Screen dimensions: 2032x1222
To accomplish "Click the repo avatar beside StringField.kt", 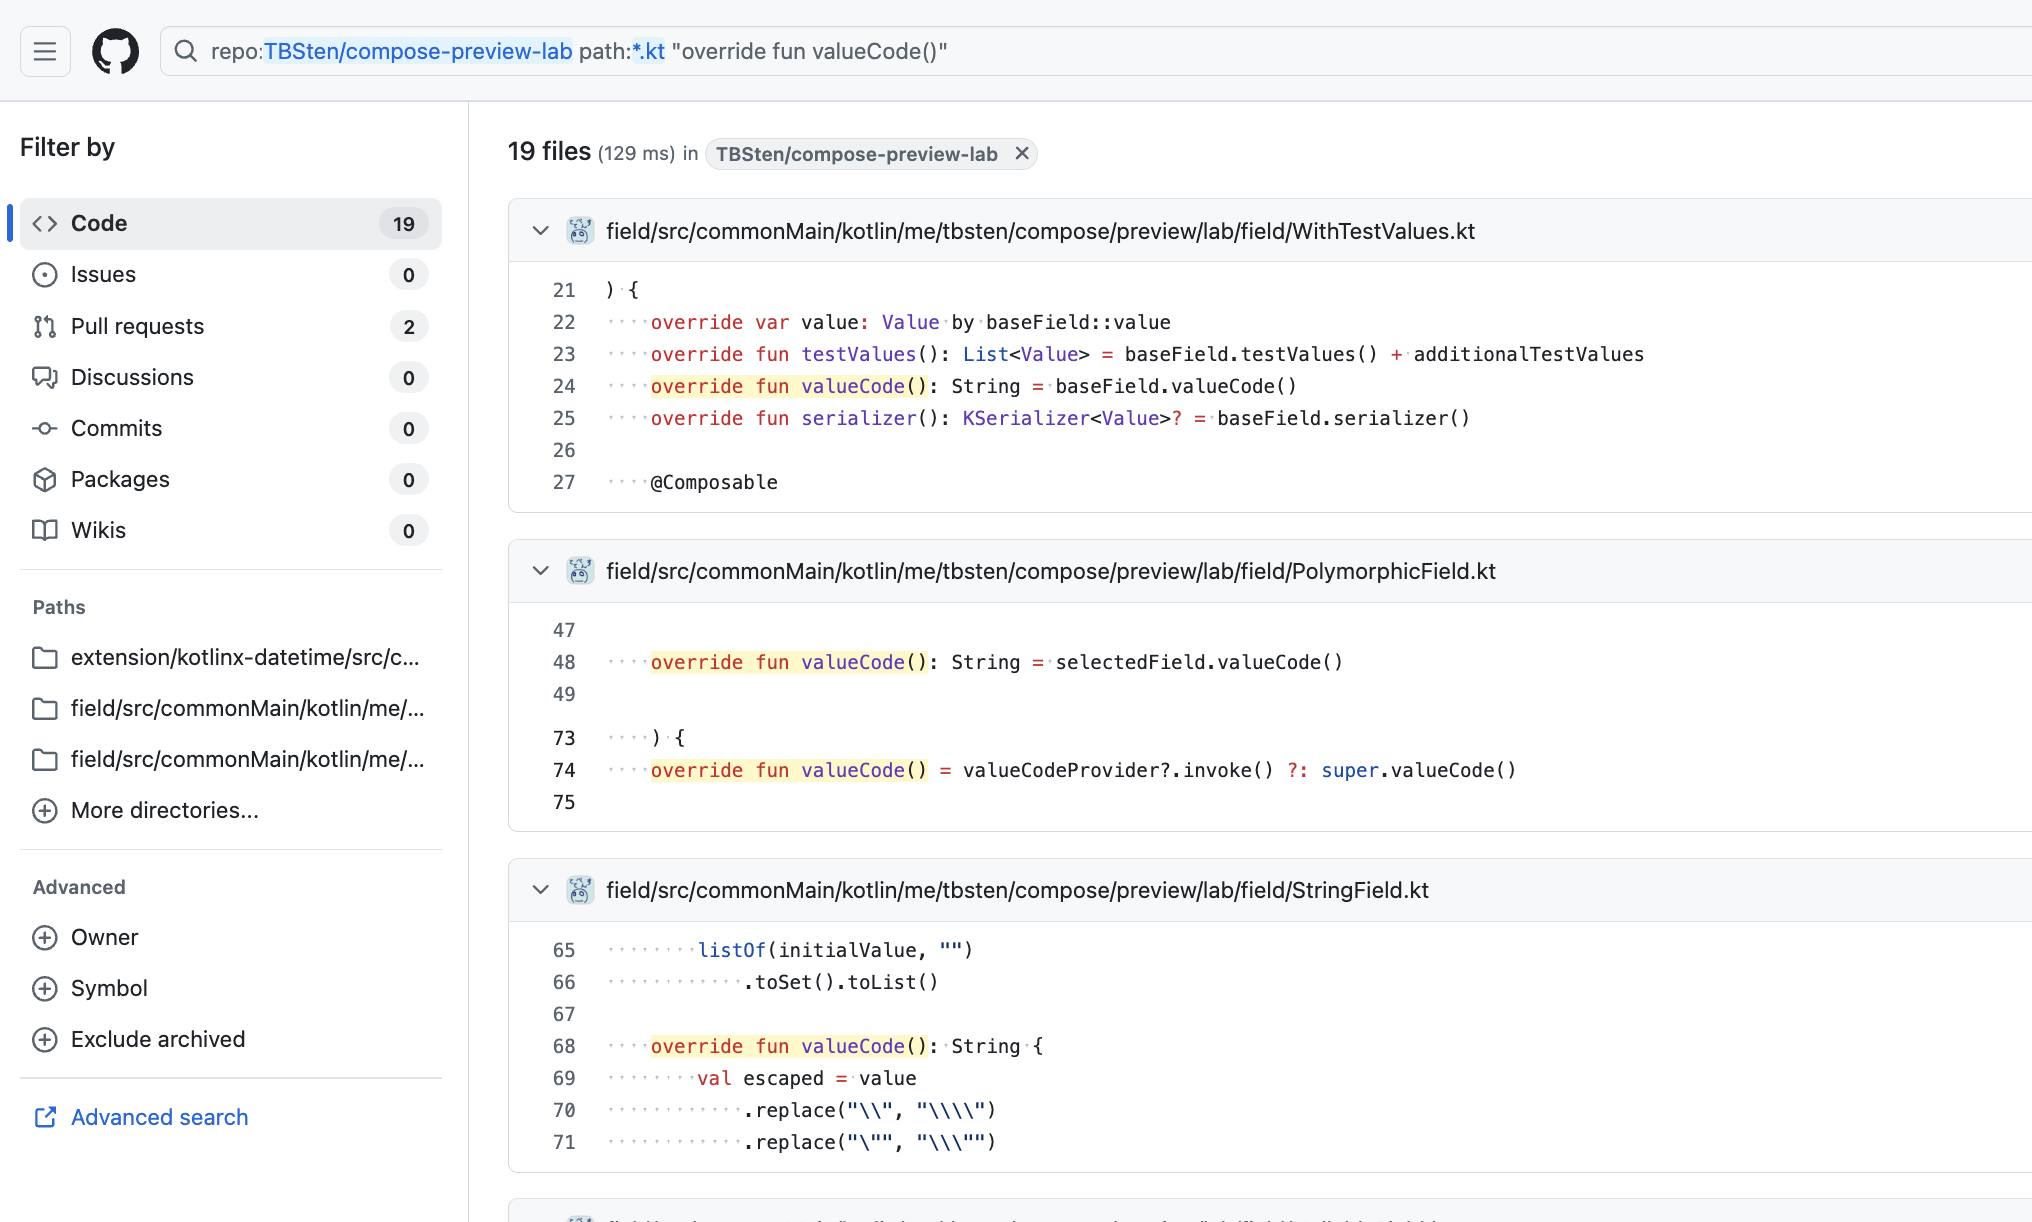I will click(580, 890).
